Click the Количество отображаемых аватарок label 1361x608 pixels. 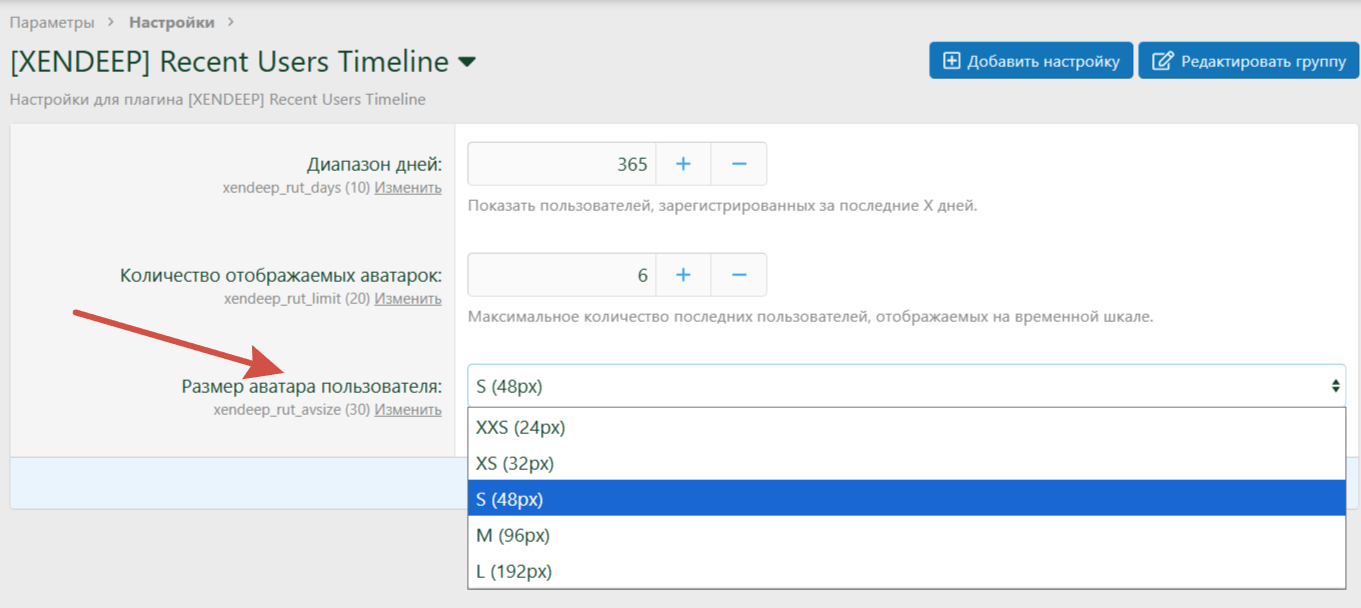[x=281, y=276]
